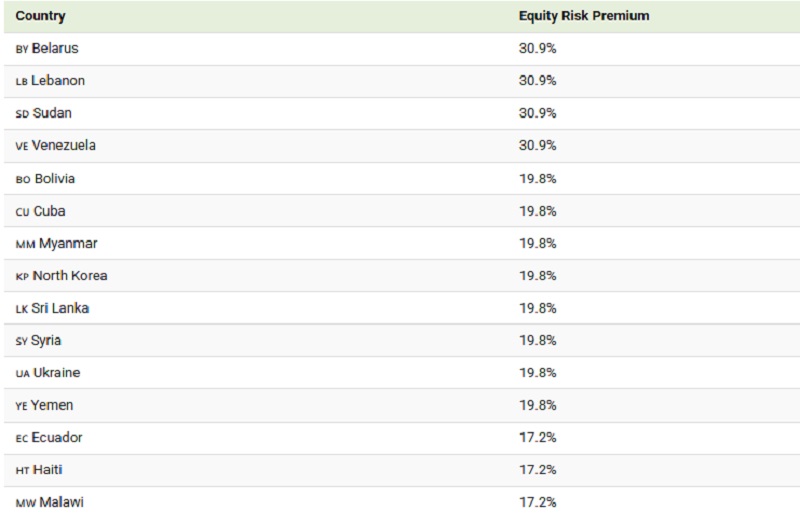This screenshot has width=800, height=524.
Task: Select the Syria country name
Action: pos(46,341)
